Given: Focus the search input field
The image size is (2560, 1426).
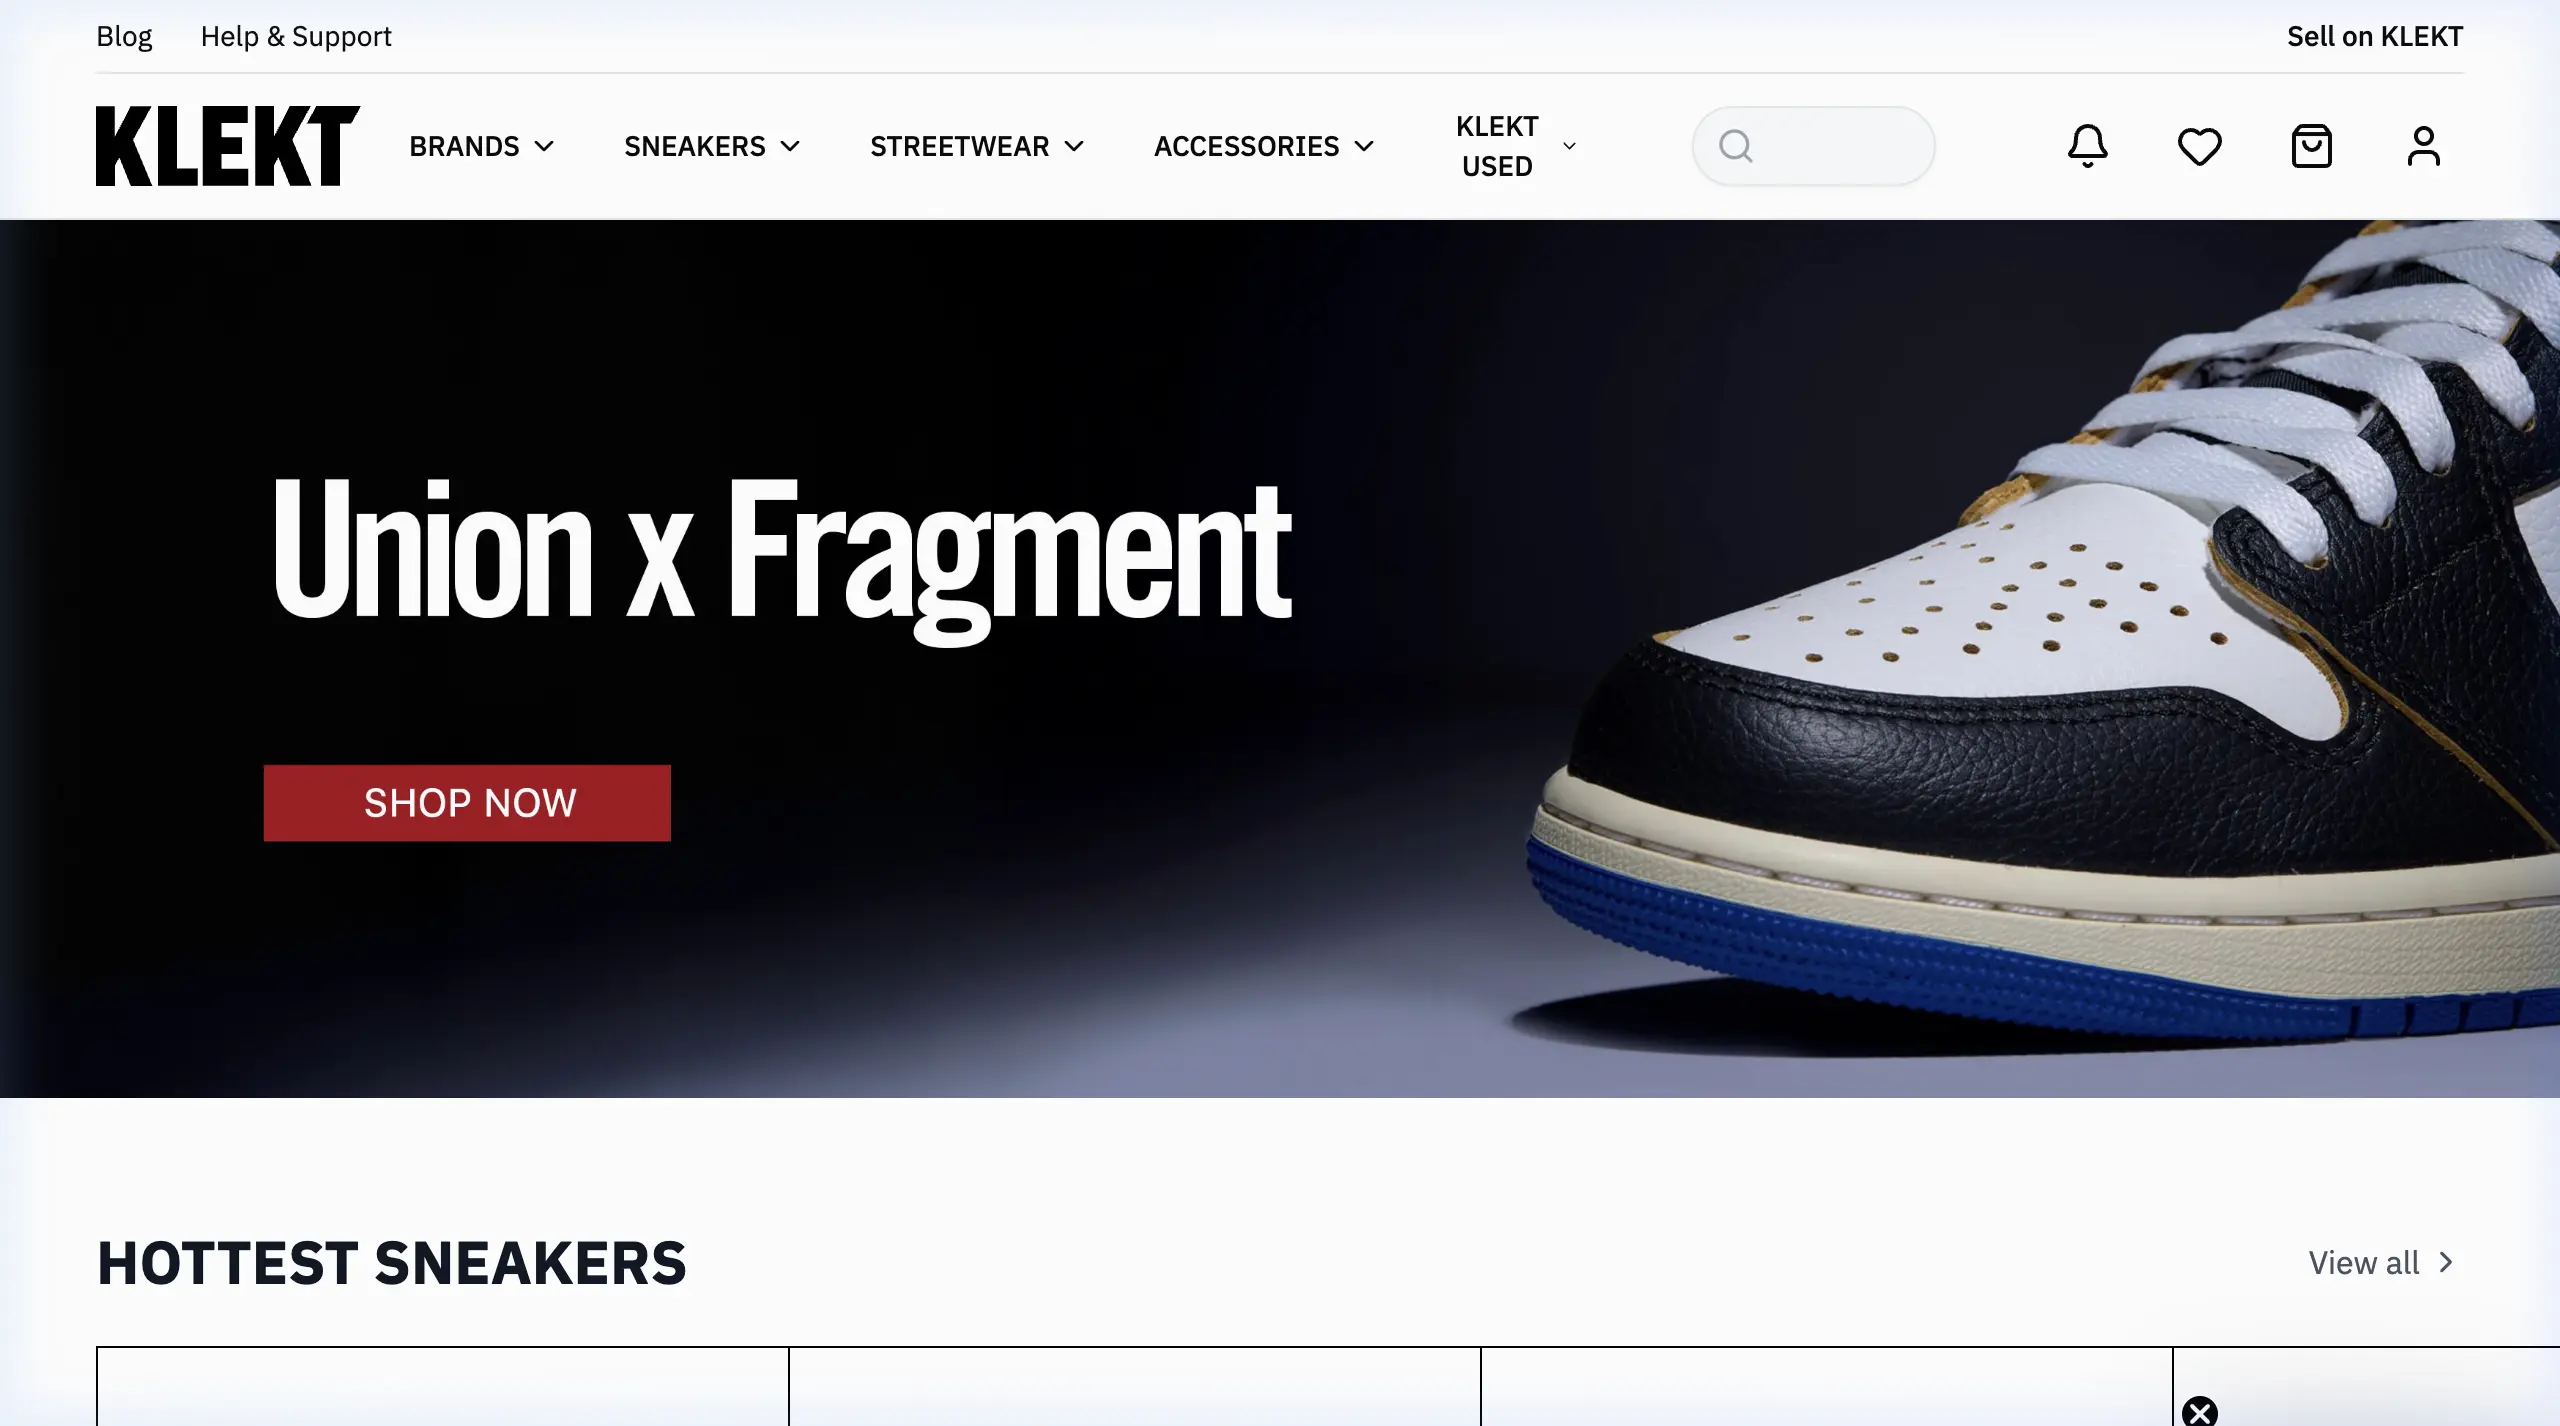Looking at the screenshot, I should coord(1813,146).
